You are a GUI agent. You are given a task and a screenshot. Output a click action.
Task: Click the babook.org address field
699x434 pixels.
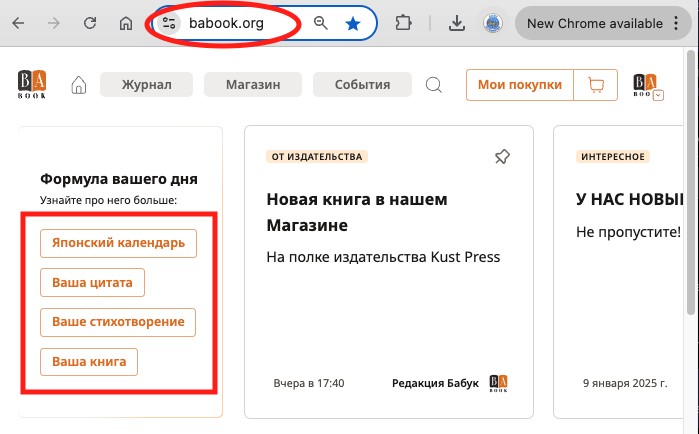pyautogui.click(x=226, y=23)
